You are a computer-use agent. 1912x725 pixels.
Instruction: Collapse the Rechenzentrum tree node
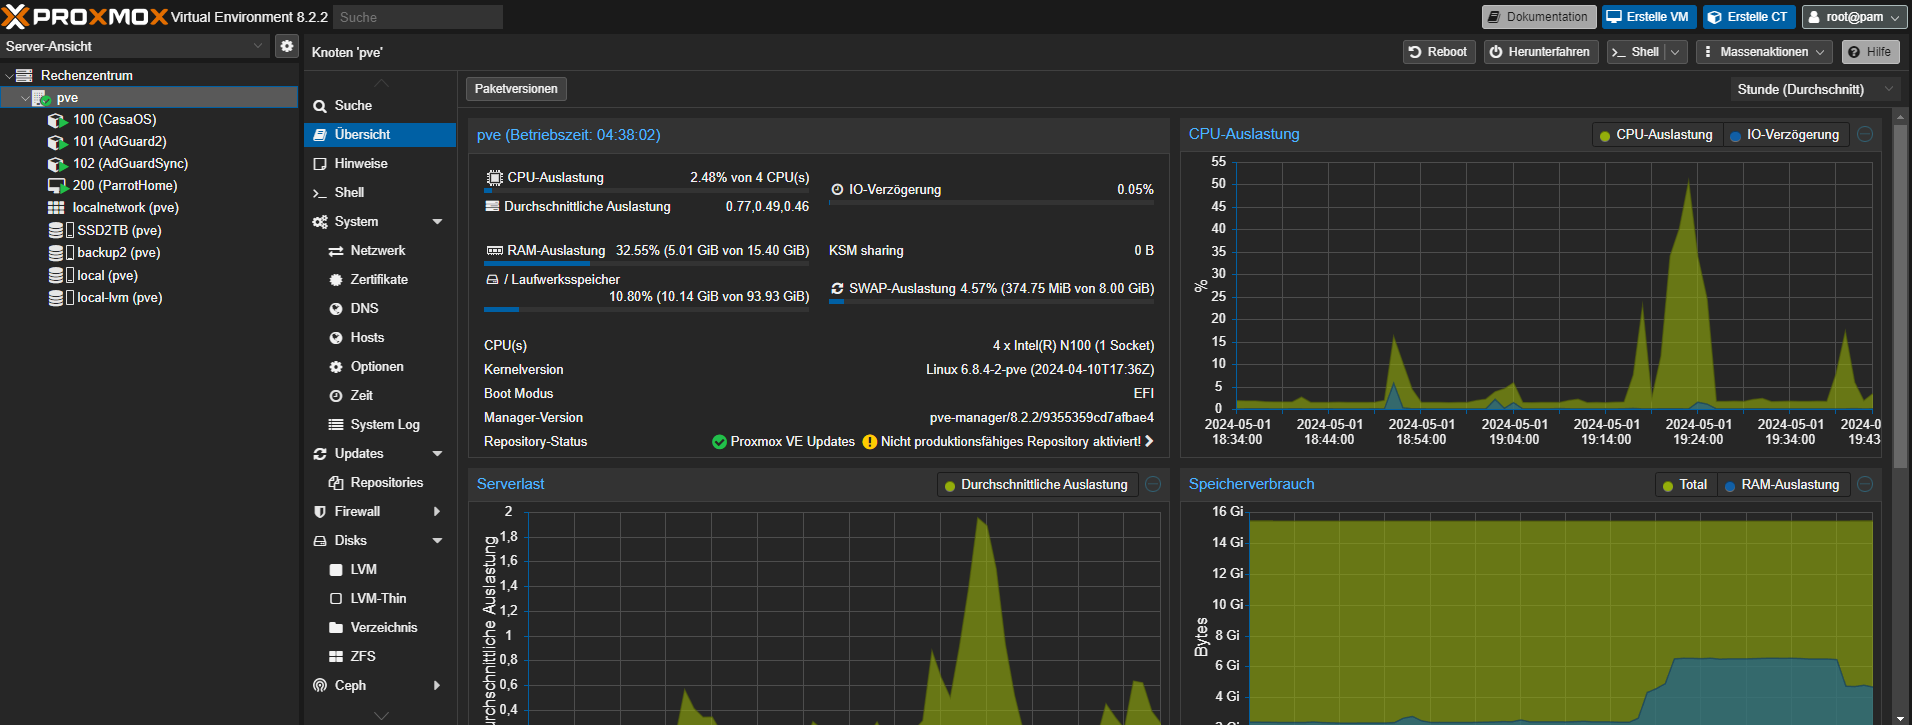click(9, 76)
